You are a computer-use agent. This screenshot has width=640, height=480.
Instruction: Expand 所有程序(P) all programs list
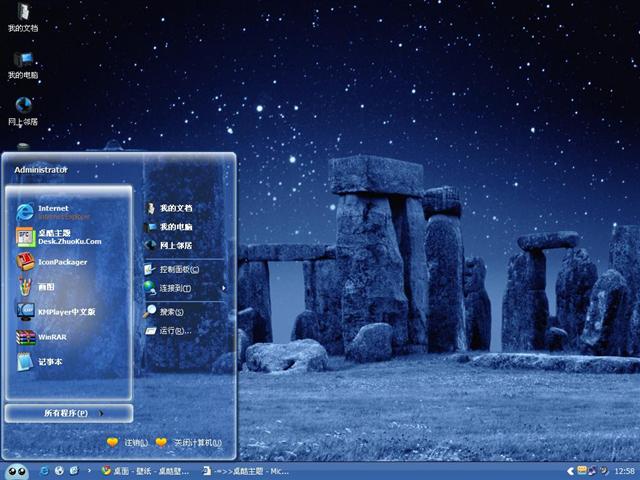69,413
